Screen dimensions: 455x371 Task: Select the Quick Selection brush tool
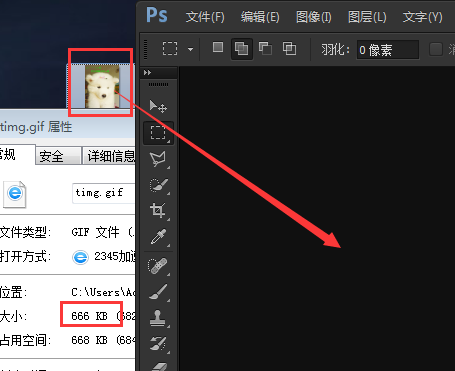pyautogui.click(x=158, y=185)
